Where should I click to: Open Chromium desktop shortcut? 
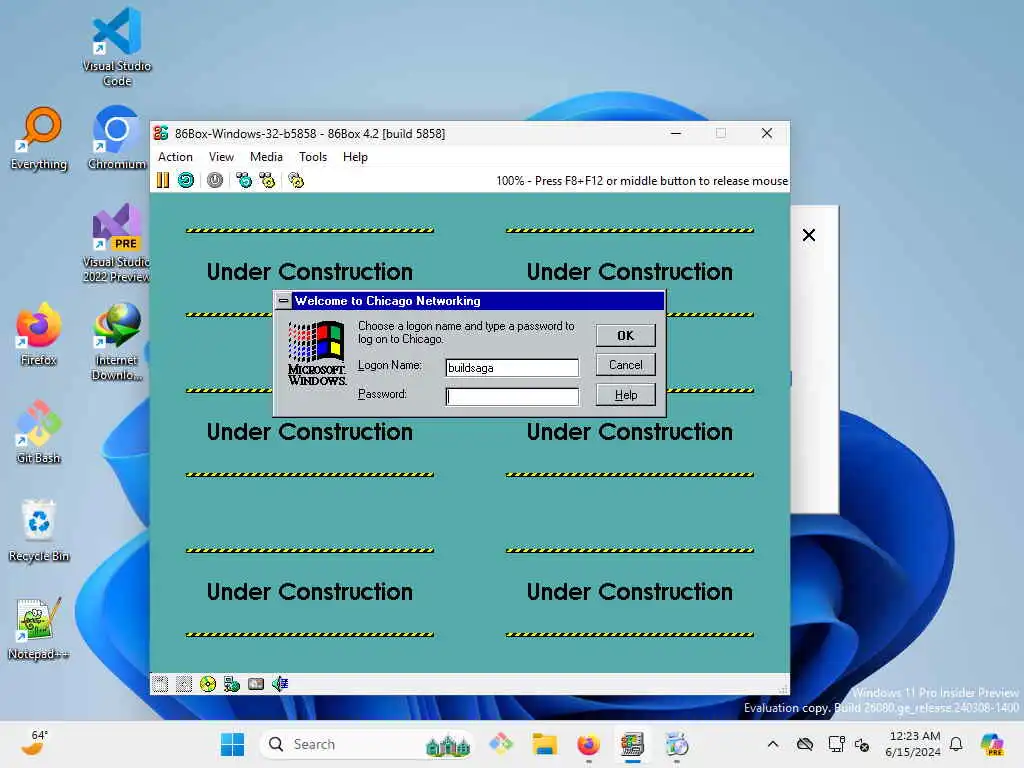pyautogui.click(x=117, y=138)
